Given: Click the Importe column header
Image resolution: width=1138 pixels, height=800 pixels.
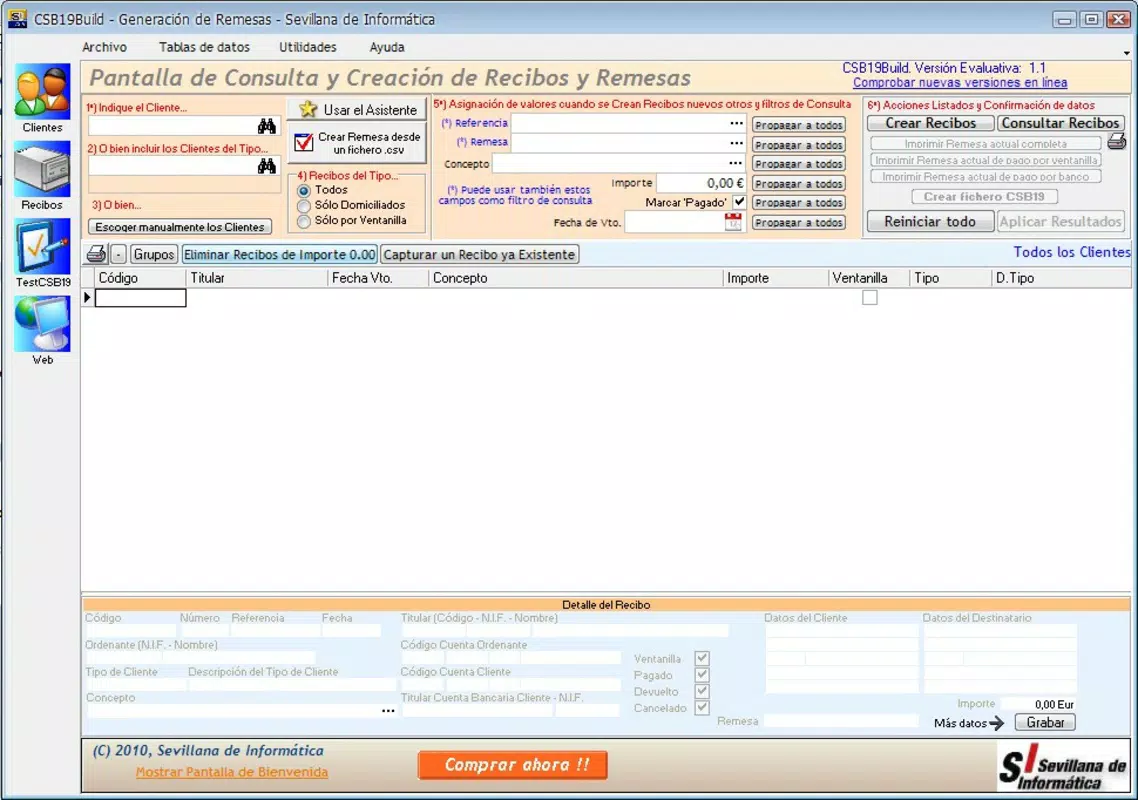Looking at the screenshot, I should click(x=776, y=278).
